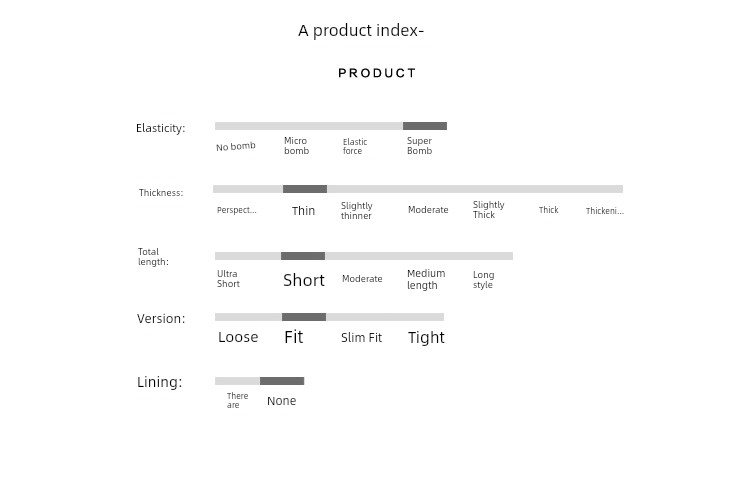
Task: Choose the 'Loose' version label
Action: [238, 337]
